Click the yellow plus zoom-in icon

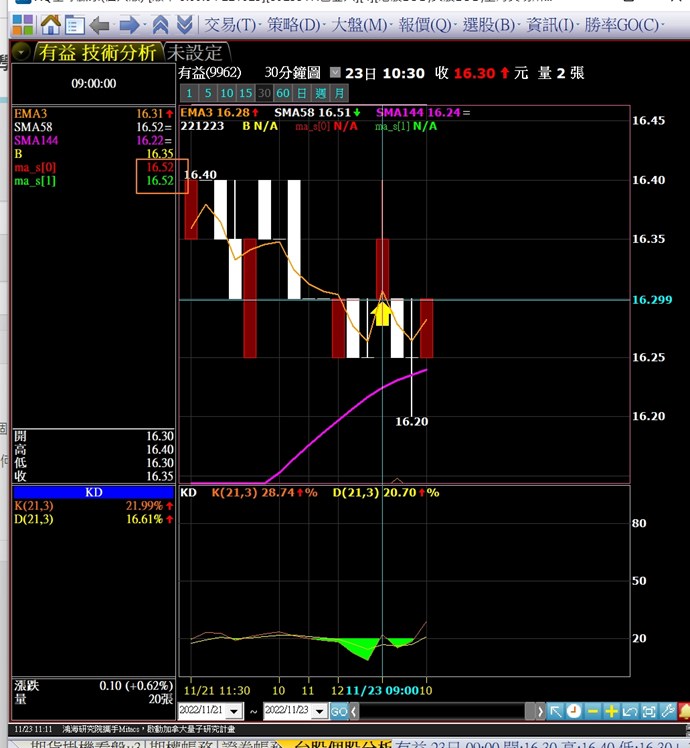point(611,711)
